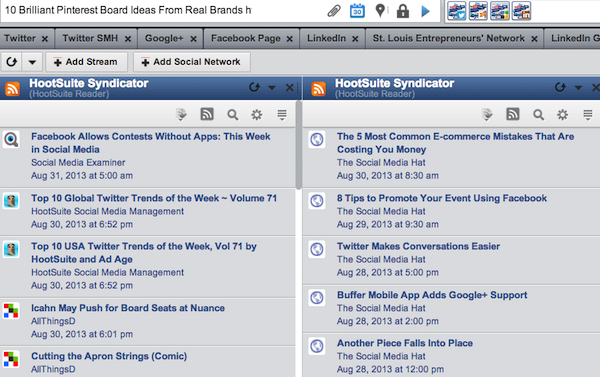Click the "Aug 31, 2013 at 5:00 am" timestamp
The image size is (600, 377).
tap(82, 176)
